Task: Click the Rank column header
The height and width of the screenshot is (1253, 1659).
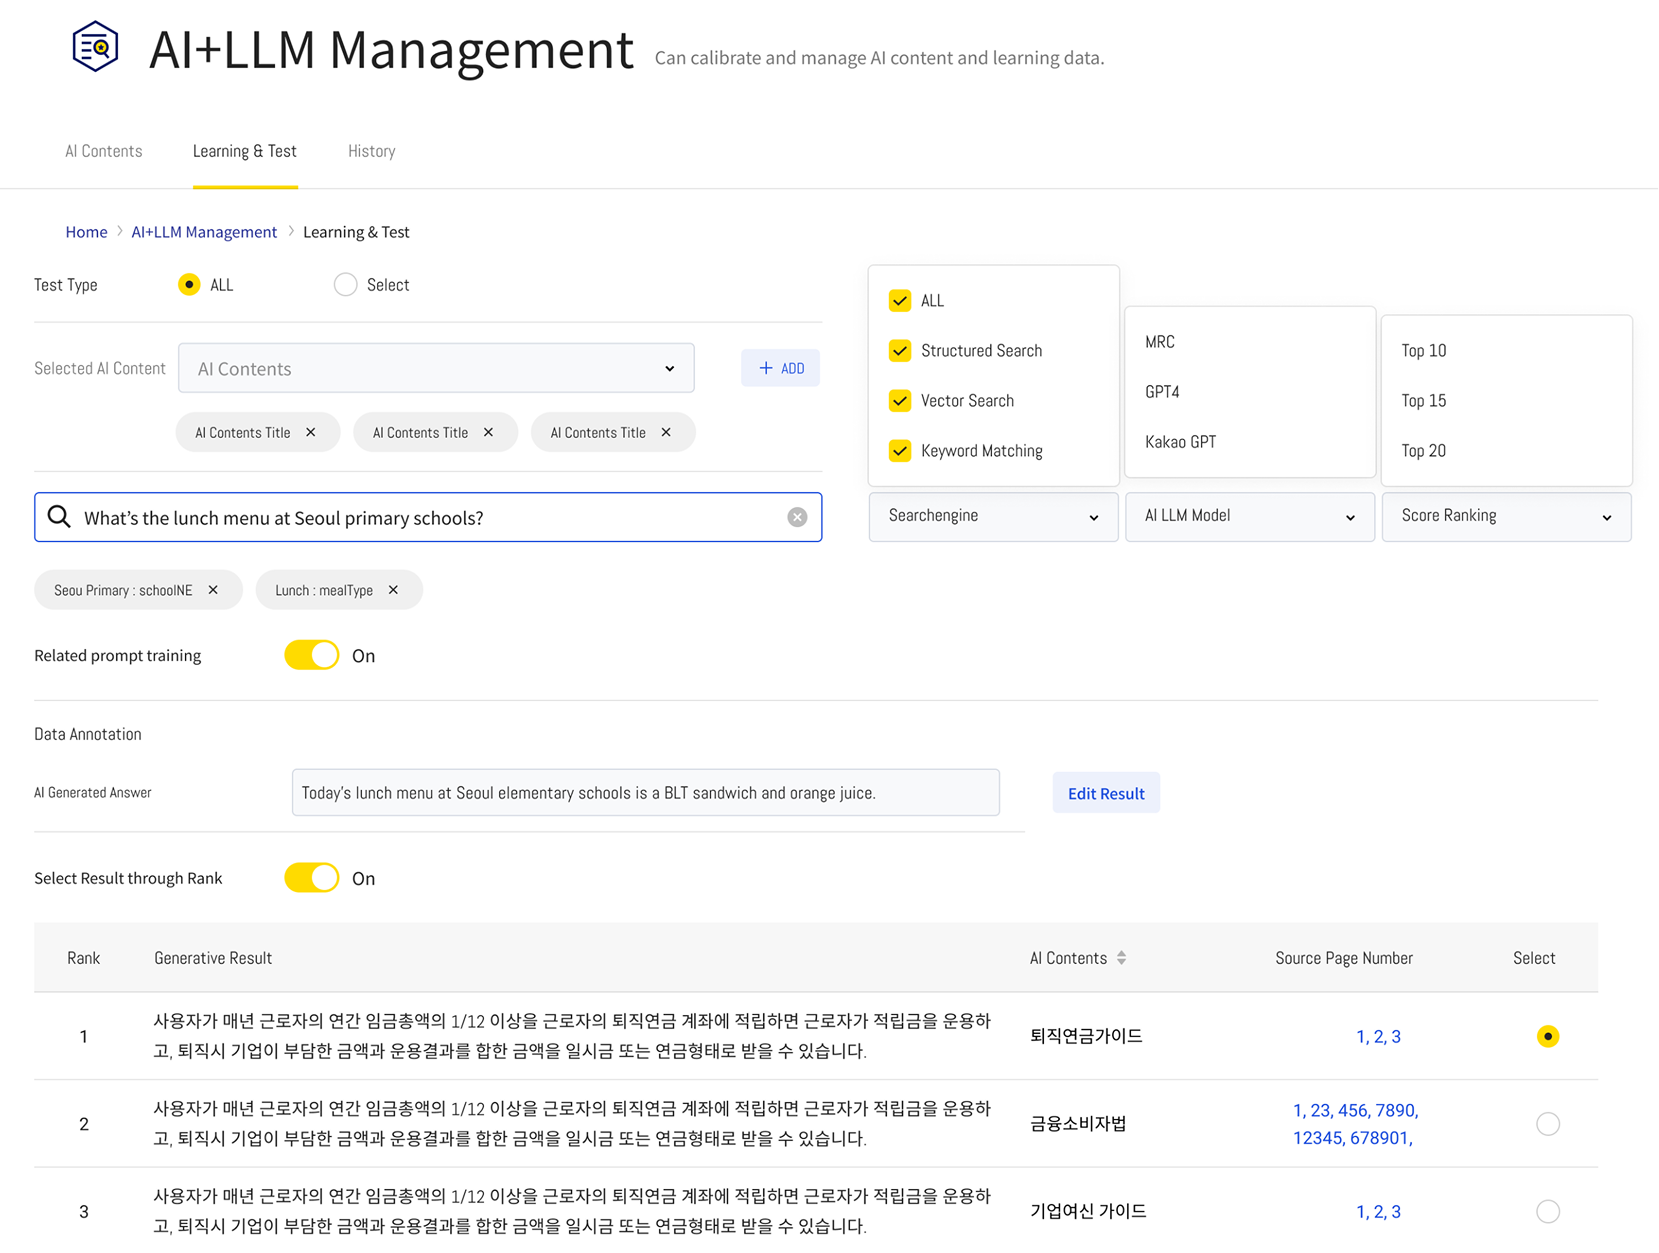Action: pyautogui.click(x=83, y=958)
